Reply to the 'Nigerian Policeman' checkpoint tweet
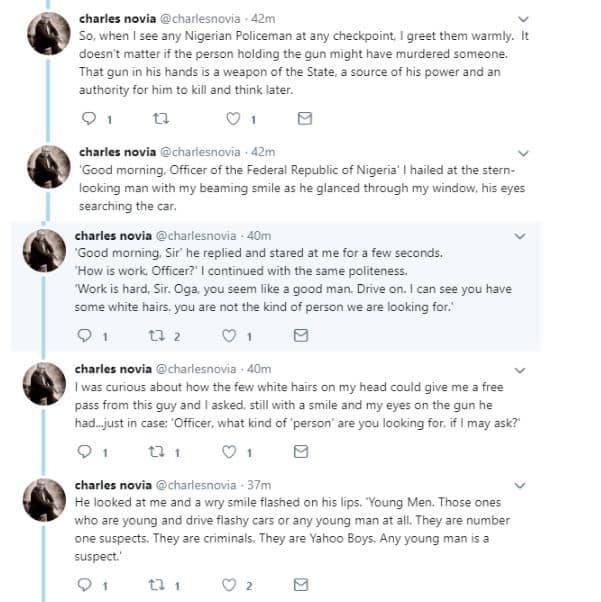601x602 pixels. point(87,118)
